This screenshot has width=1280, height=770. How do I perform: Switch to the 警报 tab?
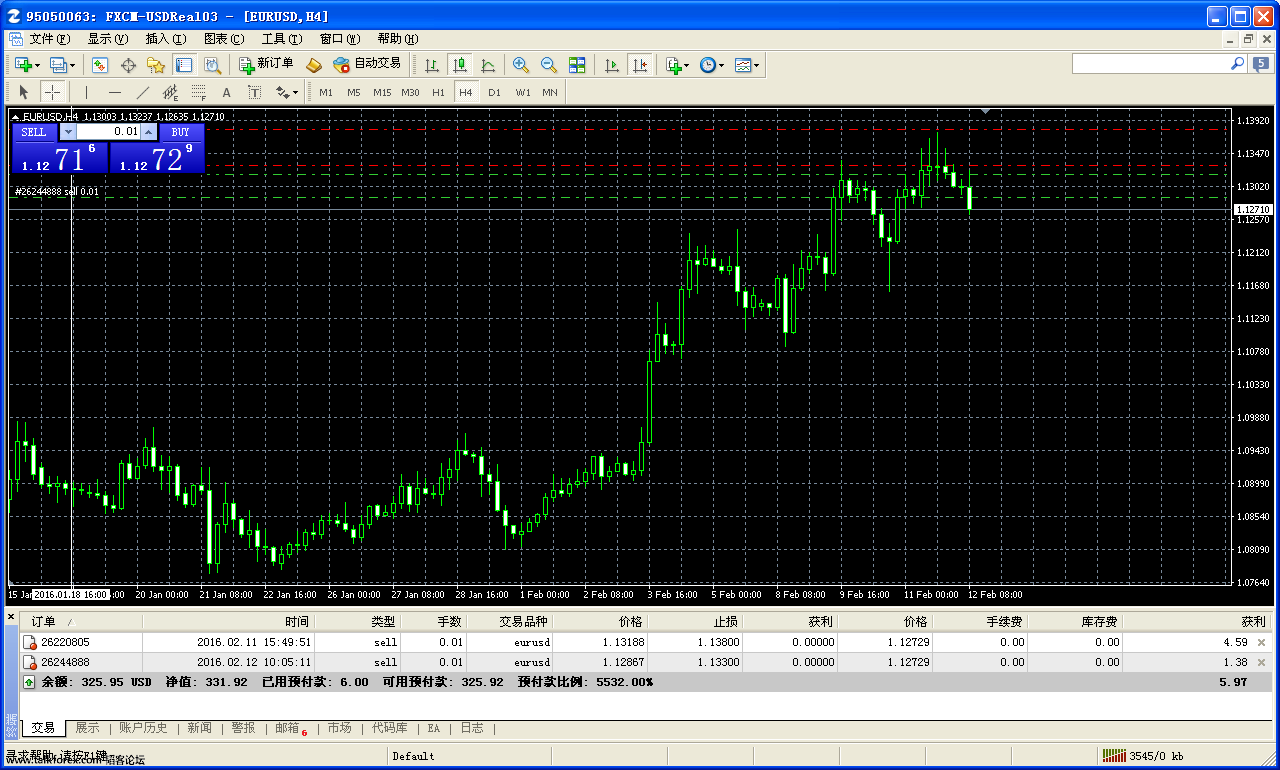pos(243,728)
